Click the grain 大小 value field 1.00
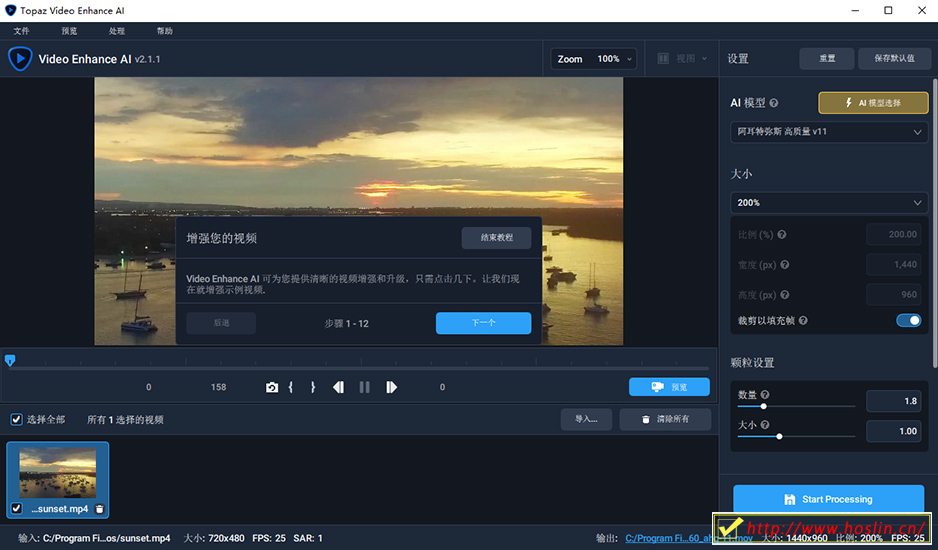Viewport: 938px width, 550px height. coord(894,431)
